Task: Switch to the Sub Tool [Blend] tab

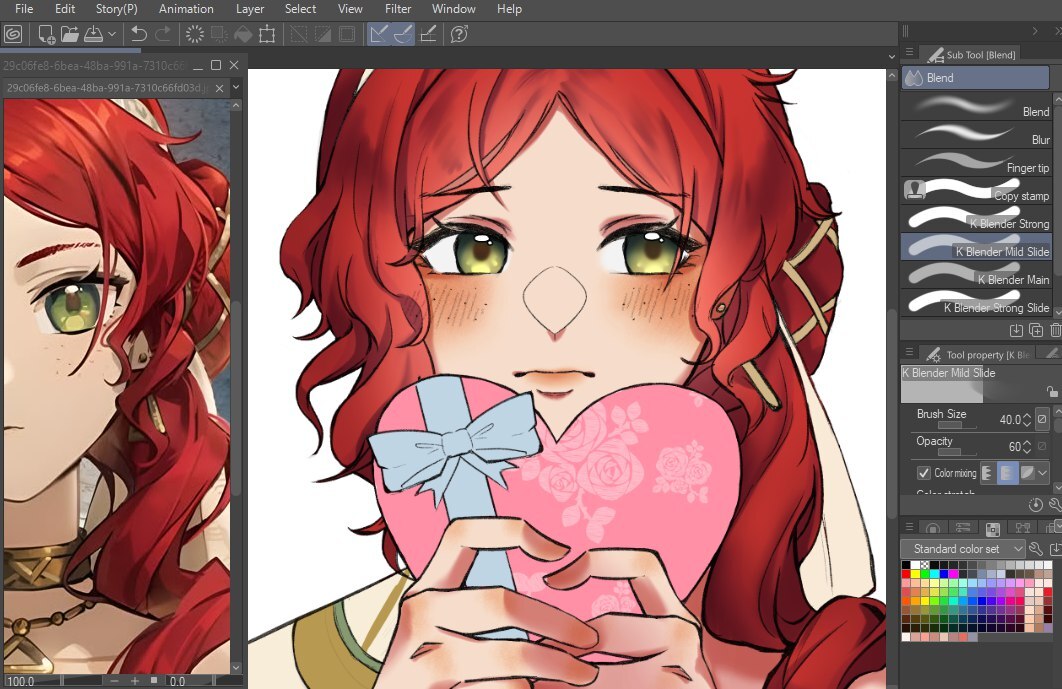Action: pyautogui.click(x=975, y=55)
